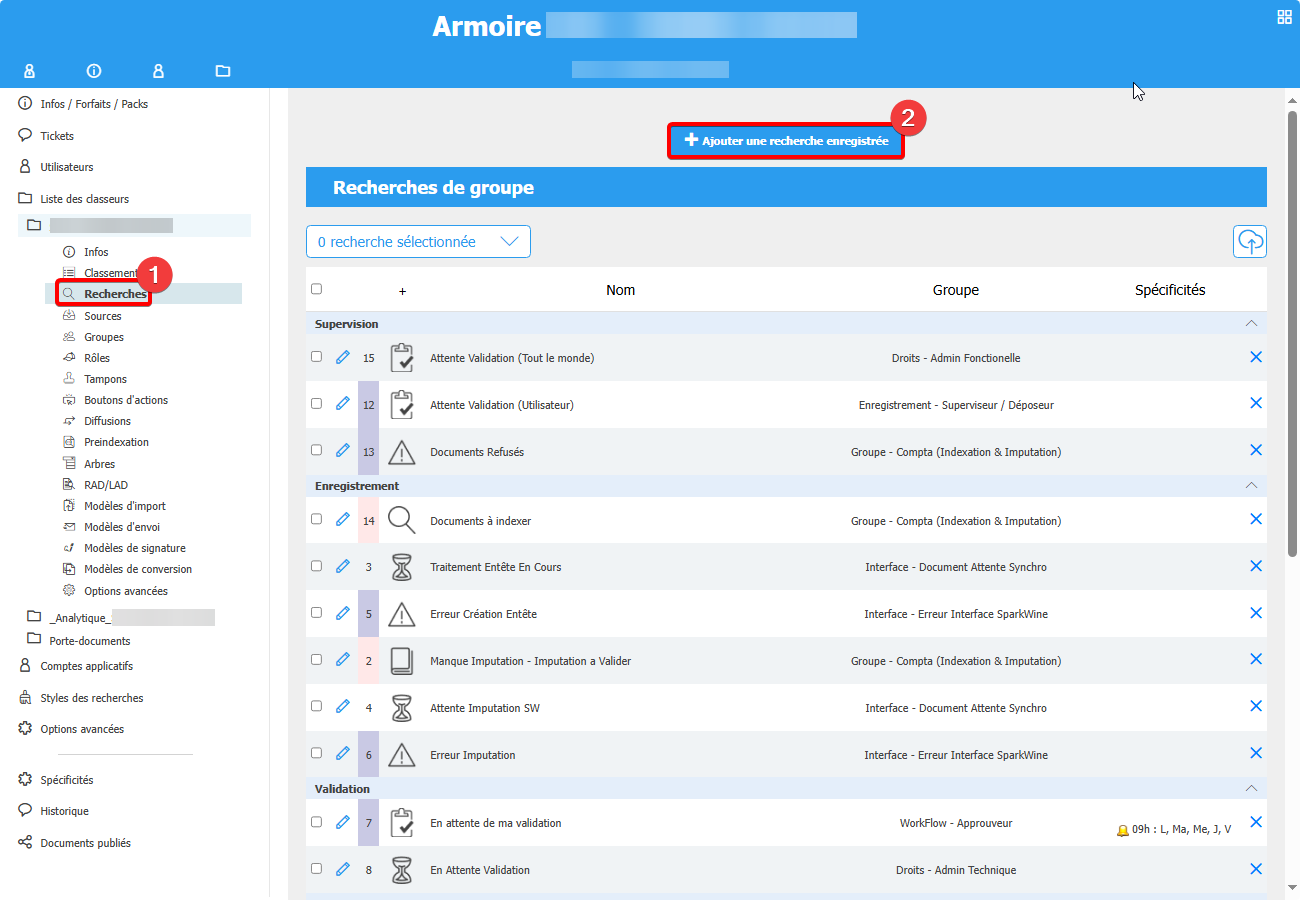
Task: Open Styles des recherches link
Action: [91, 698]
